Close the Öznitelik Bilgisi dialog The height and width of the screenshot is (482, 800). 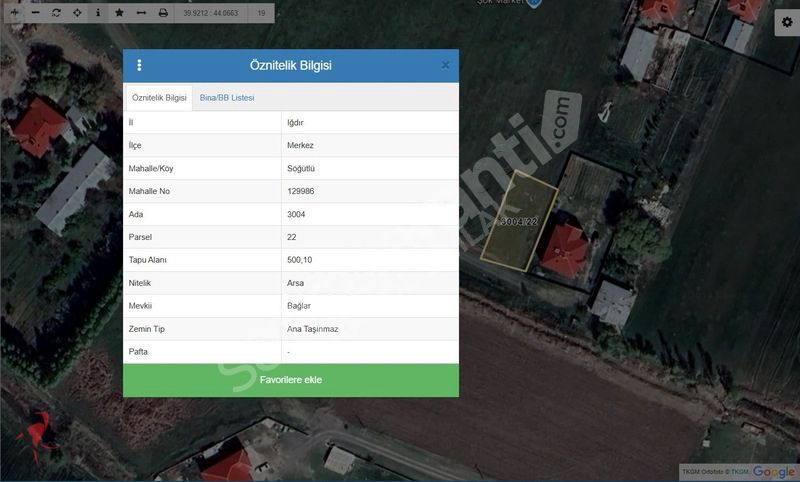pos(445,65)
